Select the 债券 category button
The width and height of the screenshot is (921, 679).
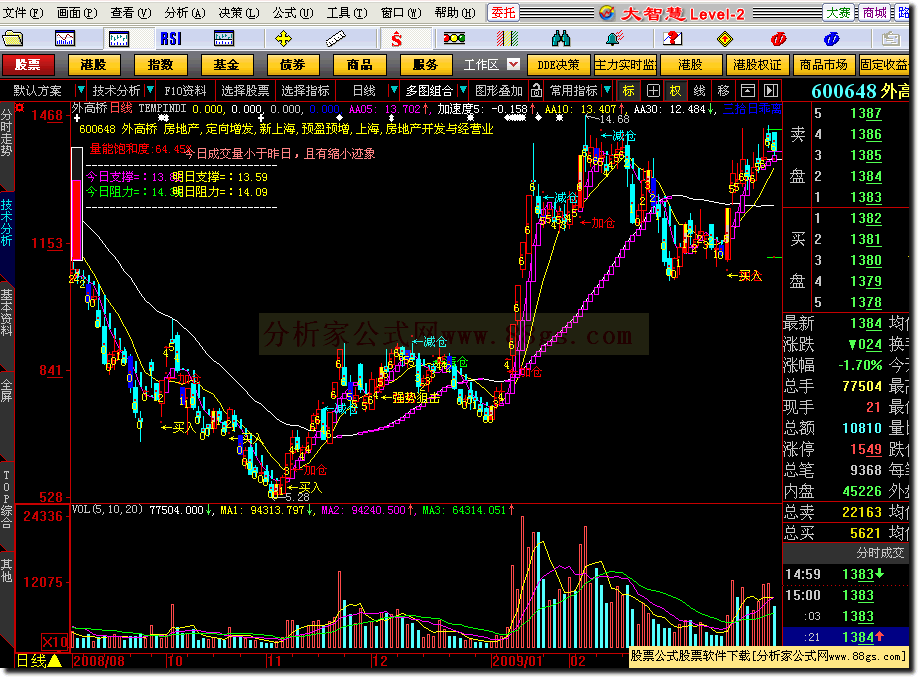point(293,65)
